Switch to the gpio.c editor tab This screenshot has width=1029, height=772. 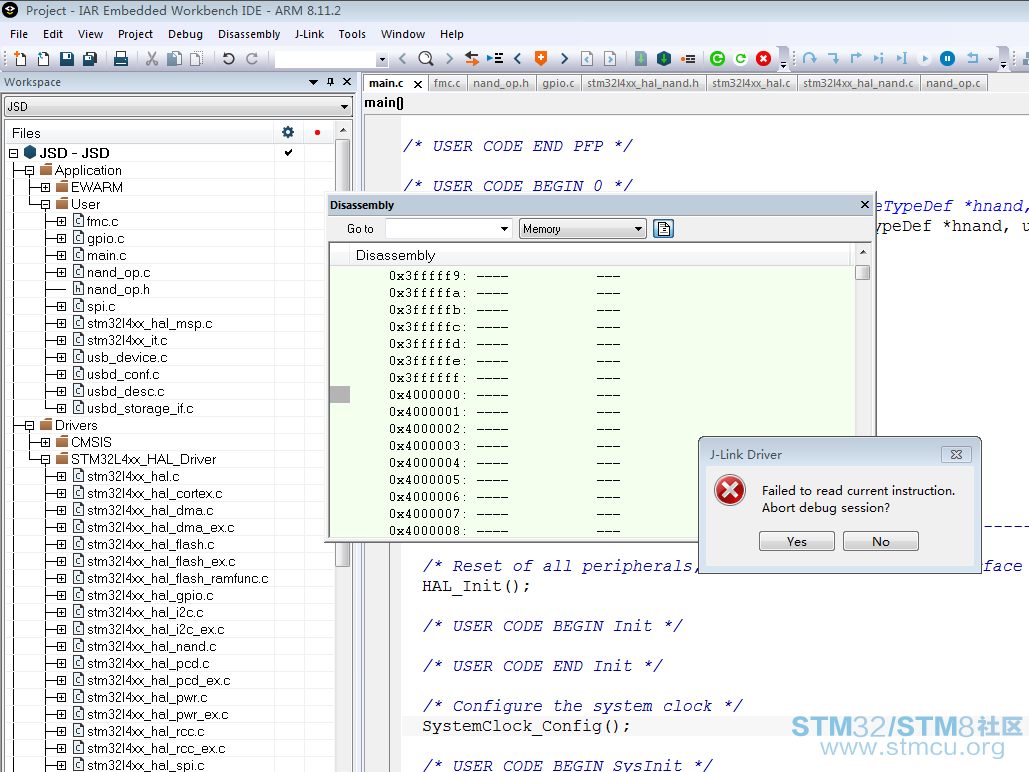coord(558,83)
